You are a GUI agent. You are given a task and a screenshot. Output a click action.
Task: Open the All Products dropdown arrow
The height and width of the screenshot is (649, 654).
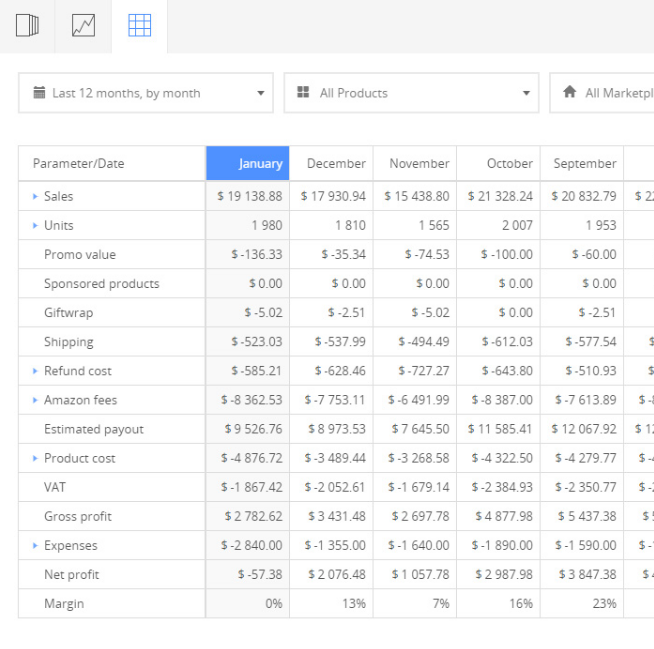pos(526,93)
